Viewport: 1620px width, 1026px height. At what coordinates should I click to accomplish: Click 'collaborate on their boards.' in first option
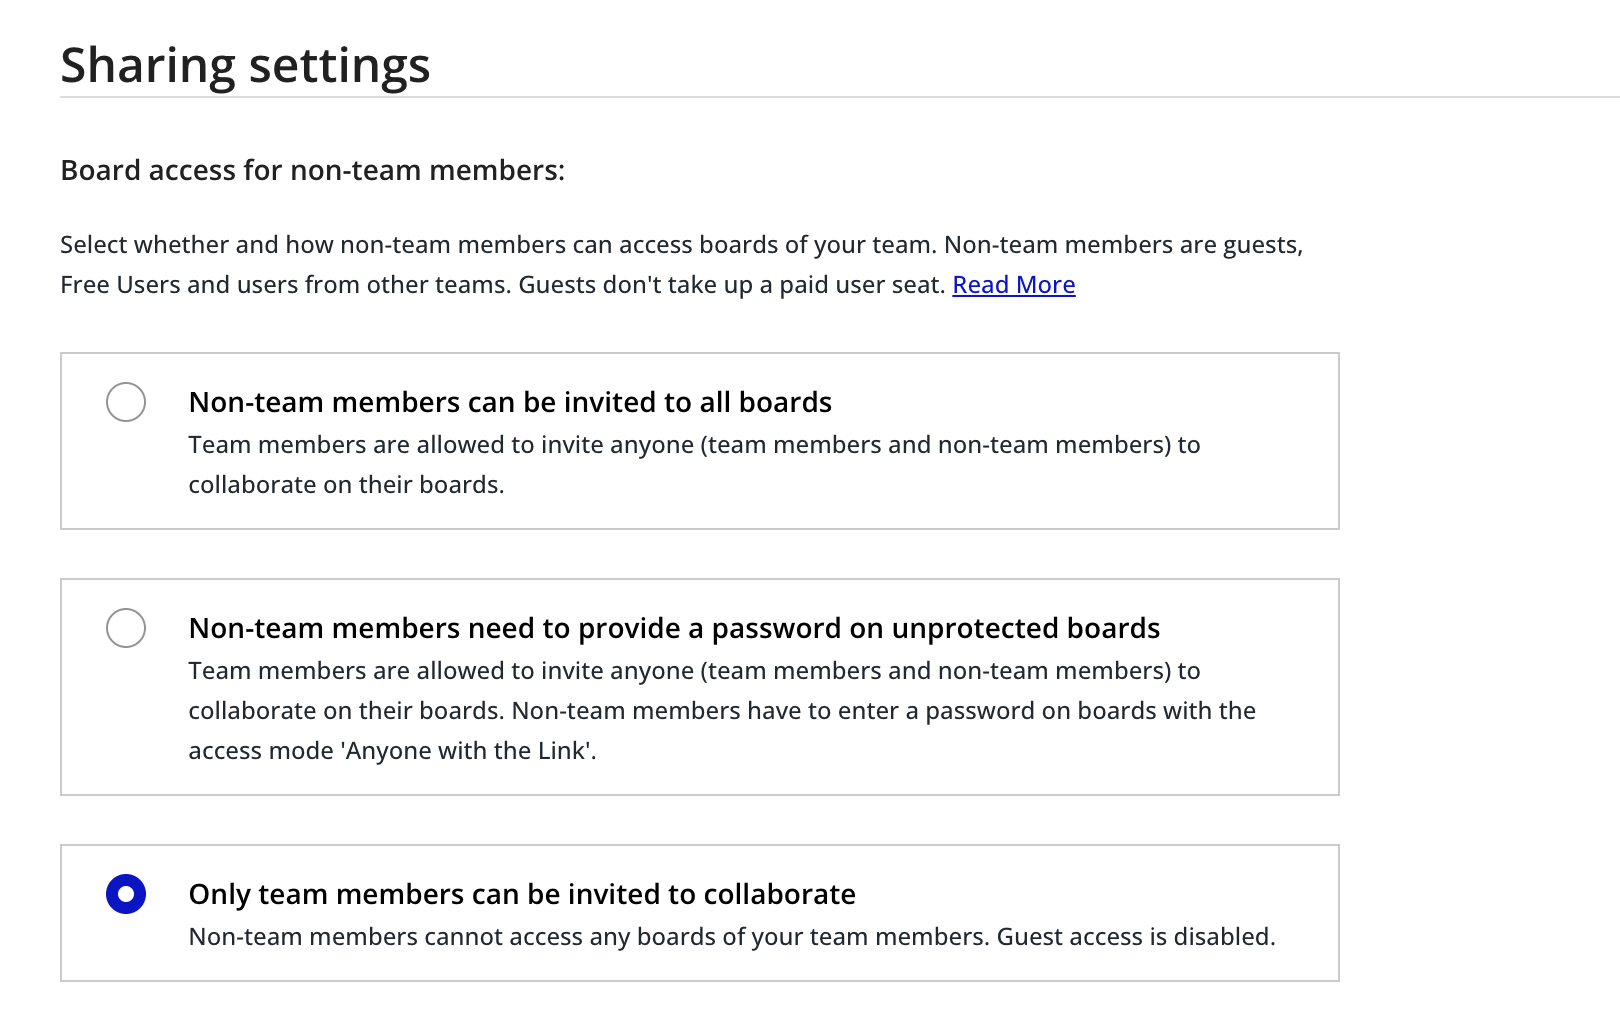pyautogui.click(x=346, y=485)
